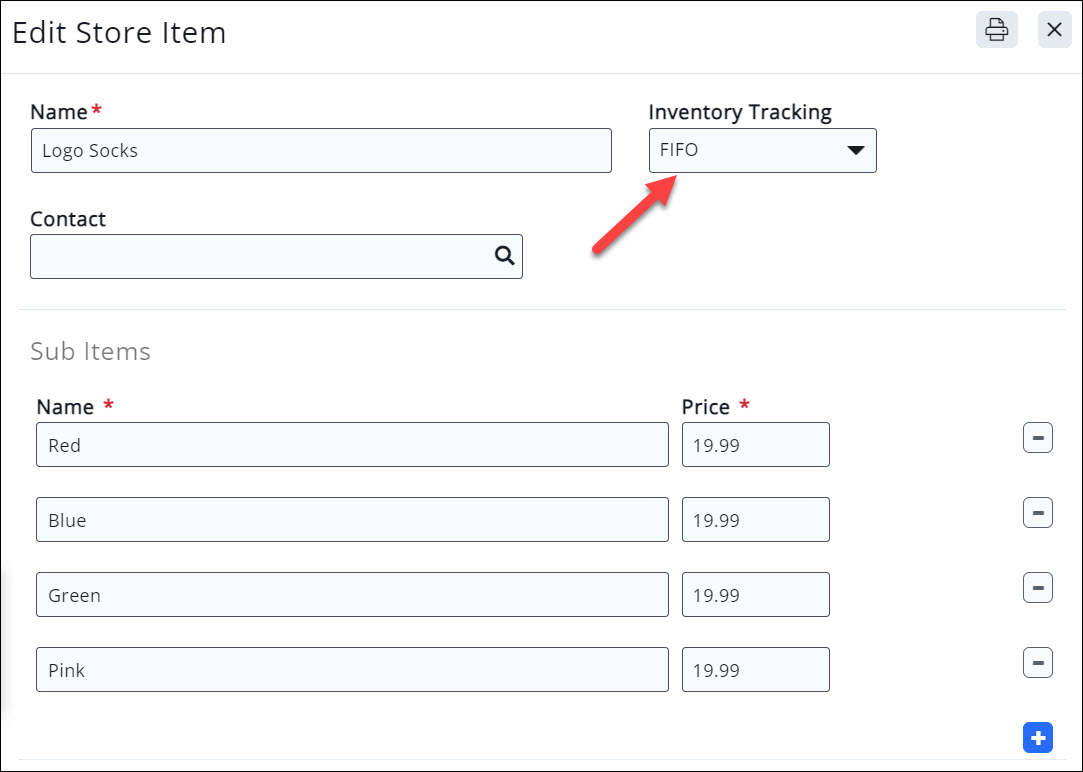Open the Inventory Tracking FIFO dropdown
1083x772 pixels.
[762, 151]
